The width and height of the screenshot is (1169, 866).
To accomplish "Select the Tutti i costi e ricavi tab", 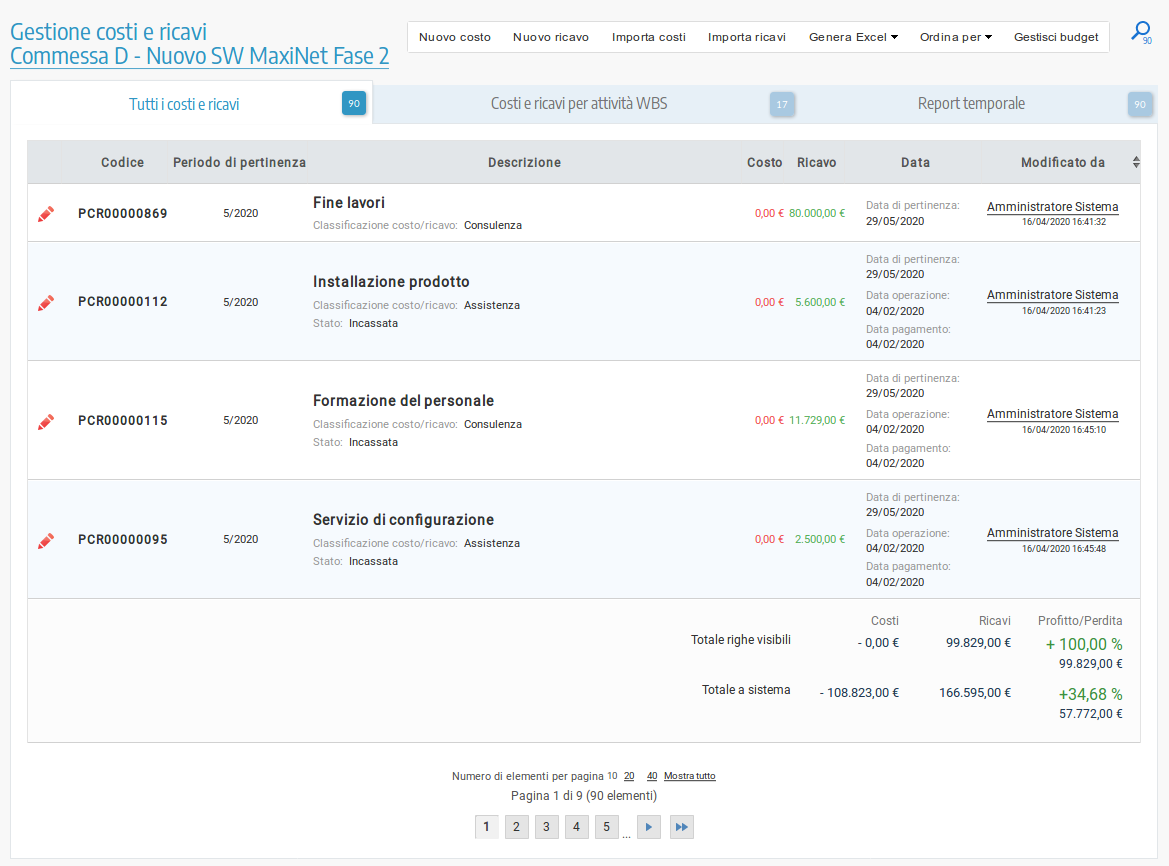I will coord(184,104).
